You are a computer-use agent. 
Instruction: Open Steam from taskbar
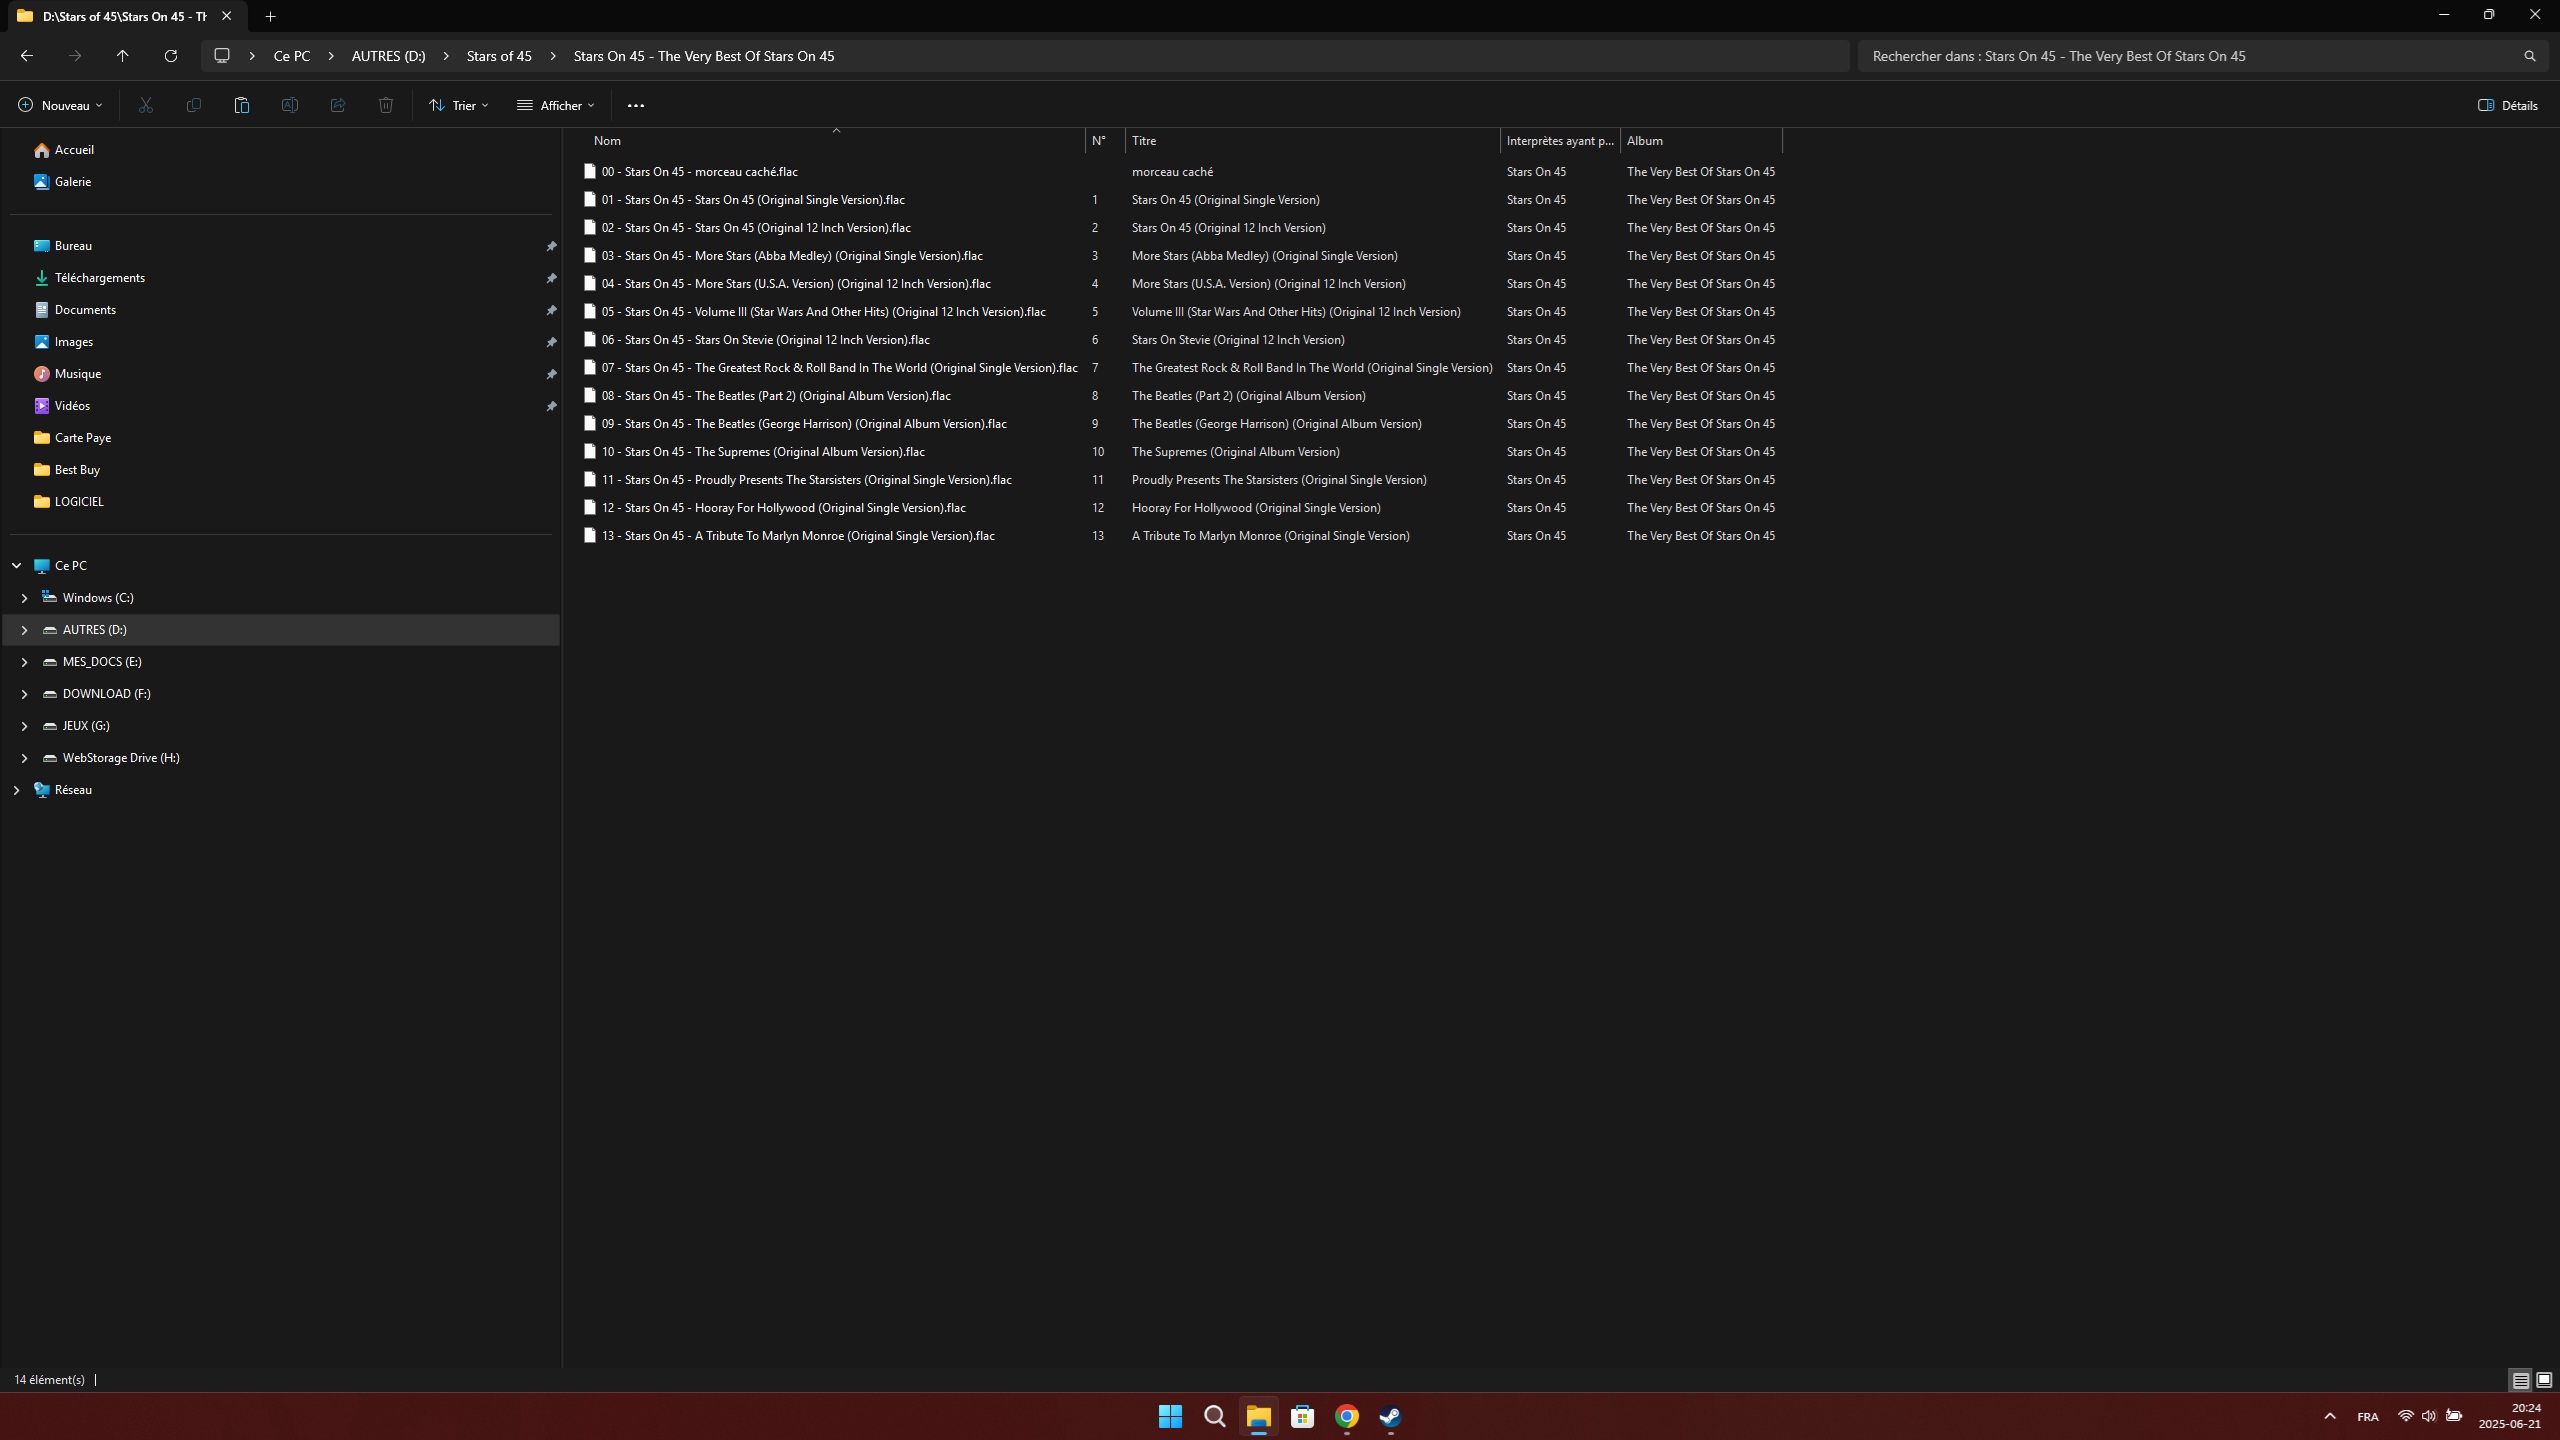pyautogui.click(x=1390, y=1416)
